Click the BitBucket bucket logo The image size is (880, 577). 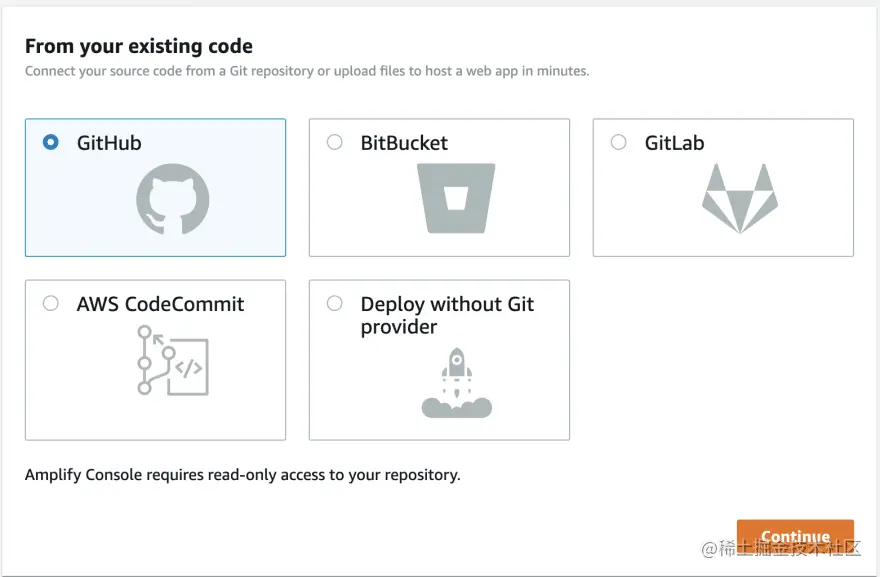point(455,198)
